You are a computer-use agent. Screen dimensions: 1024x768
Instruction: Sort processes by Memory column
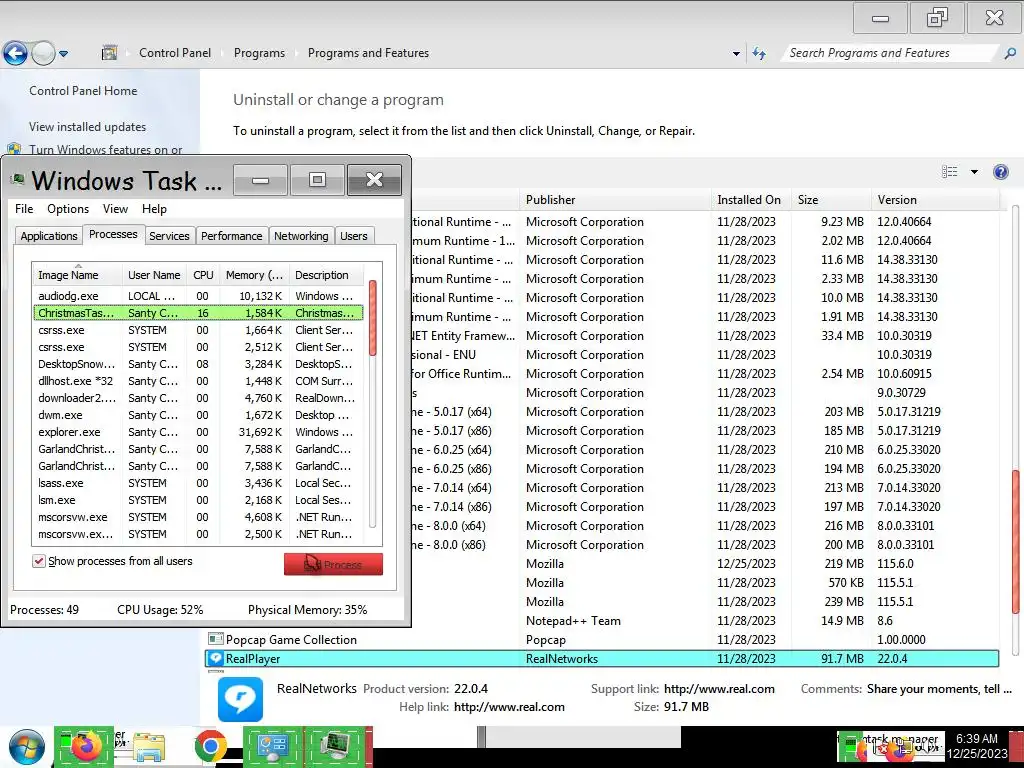click(254, 275)
